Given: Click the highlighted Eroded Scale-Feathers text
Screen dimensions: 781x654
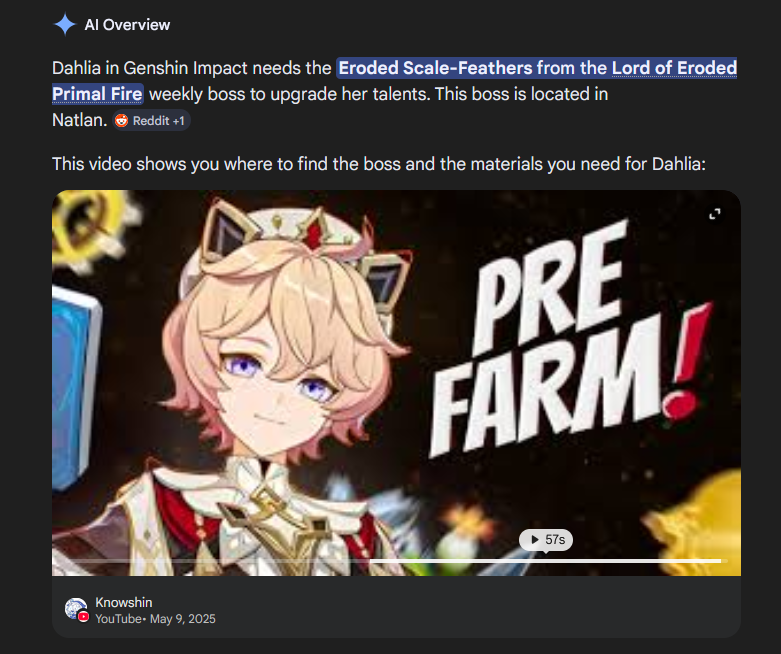Looking at the screenshot, I should [436, 68].
